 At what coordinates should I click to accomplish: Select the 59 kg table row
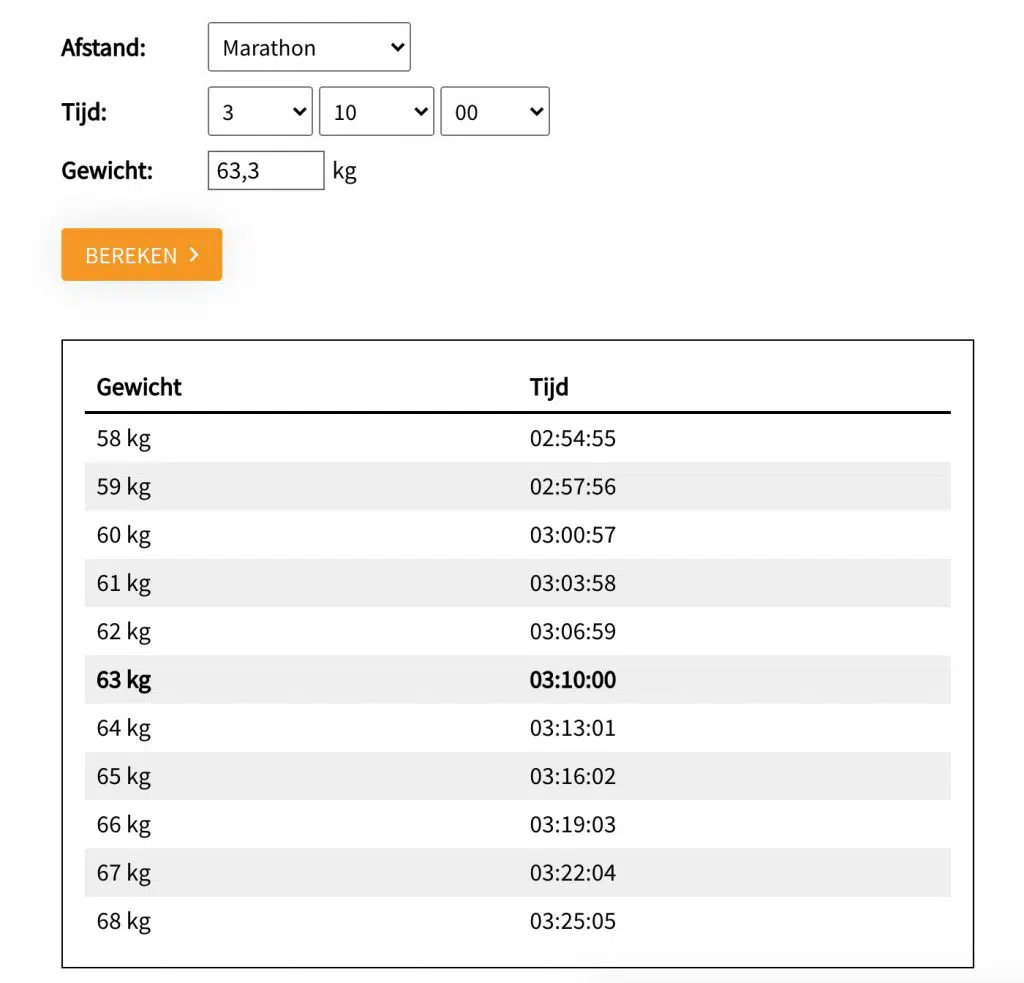(517, 487)
